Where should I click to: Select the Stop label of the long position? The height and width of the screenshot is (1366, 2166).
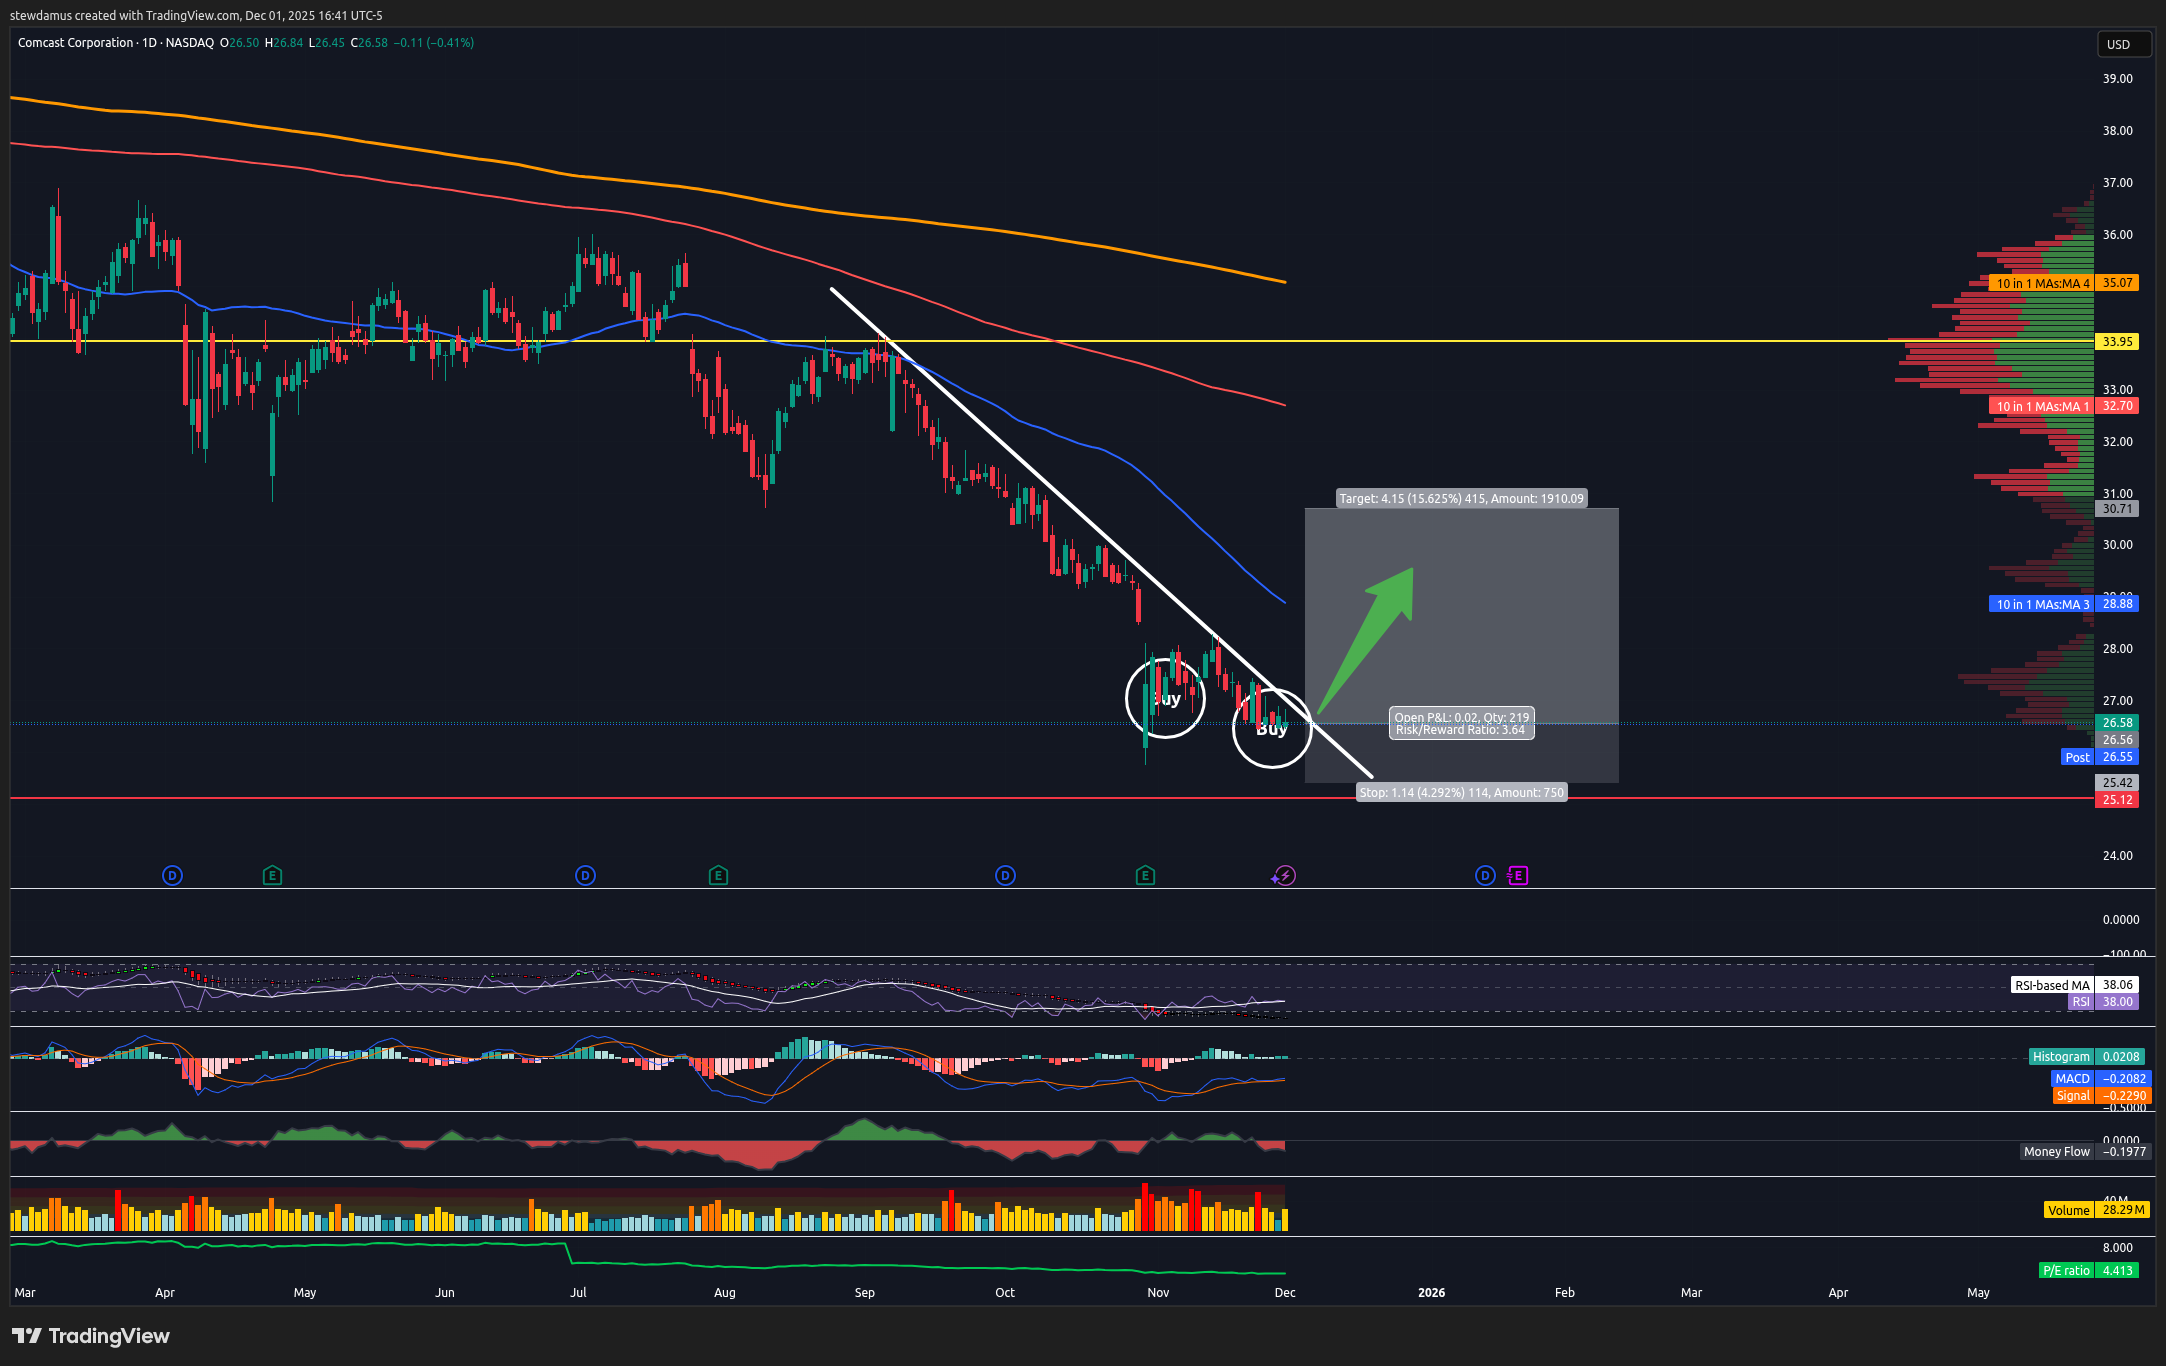[1461, 792]
